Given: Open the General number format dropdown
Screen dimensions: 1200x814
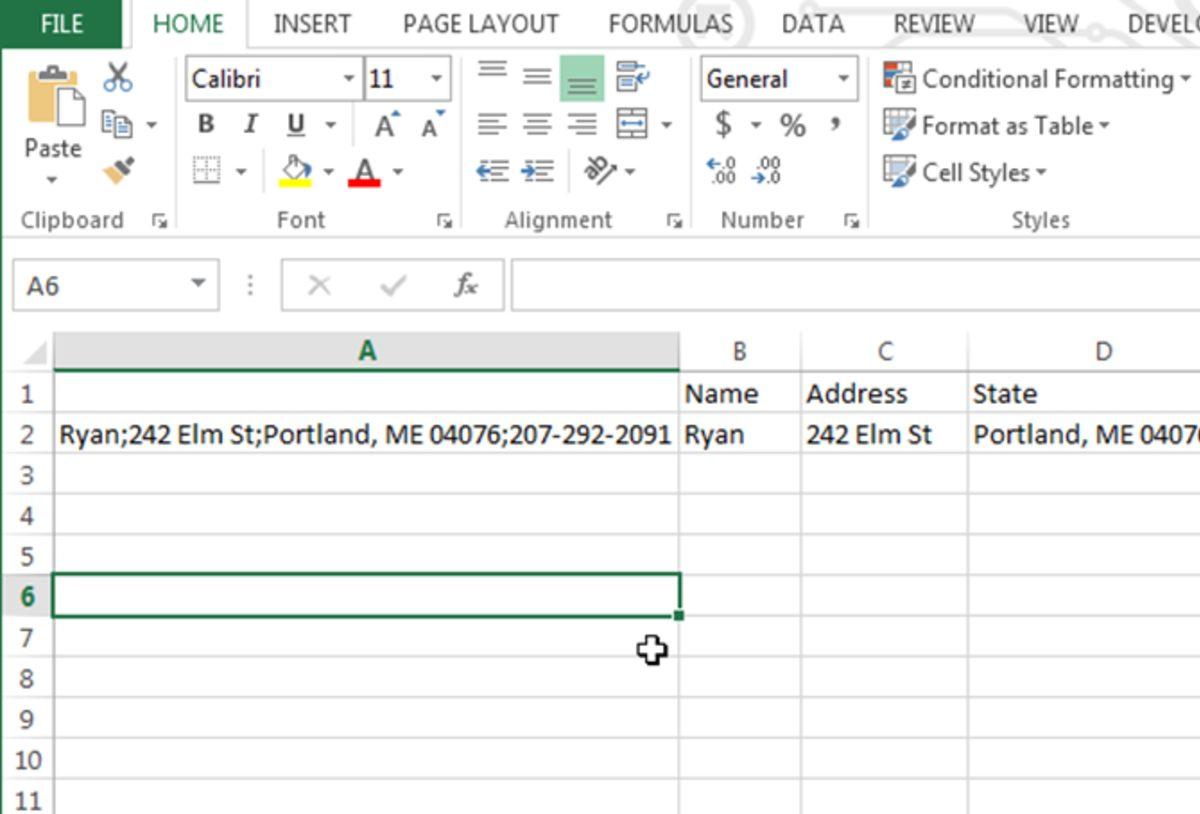Looking at the screenshot, I should tap(845, 79).
